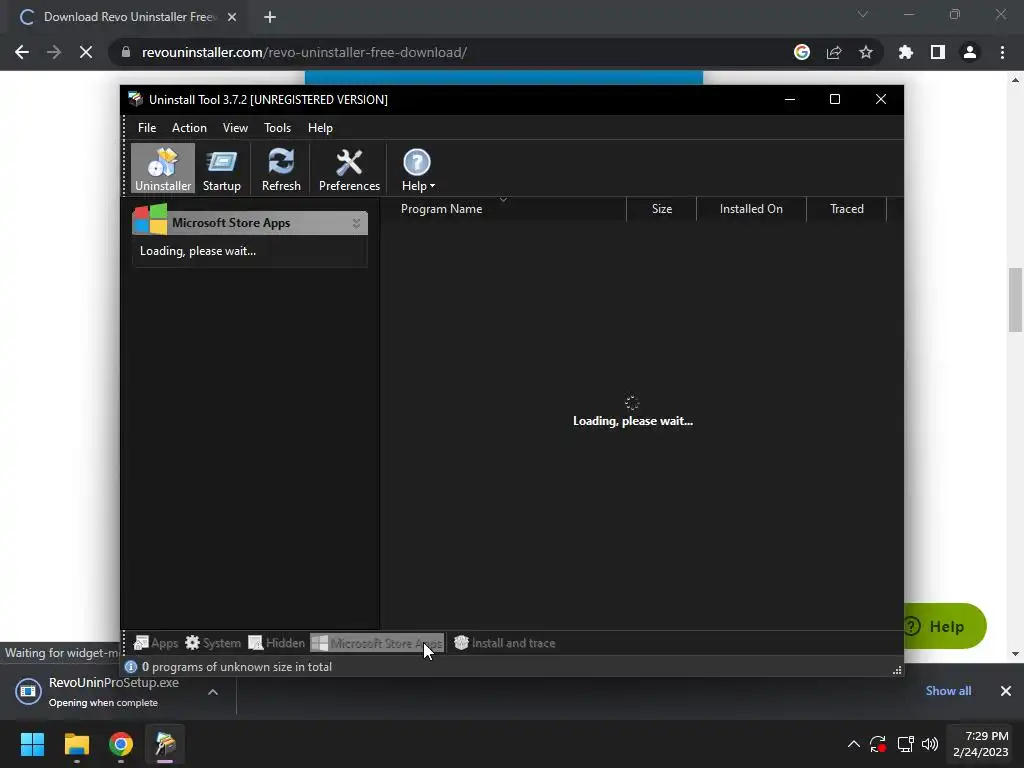Open a new Chrome tab
The width and height of the screenshot is (1024, 768).
tap(270, 17)
